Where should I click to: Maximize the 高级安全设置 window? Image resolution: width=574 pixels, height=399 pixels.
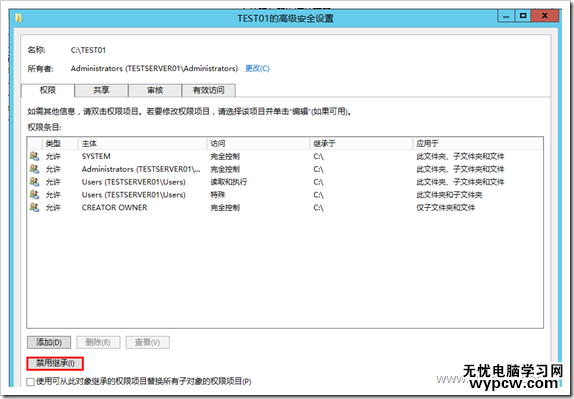[x=523, y=16]
